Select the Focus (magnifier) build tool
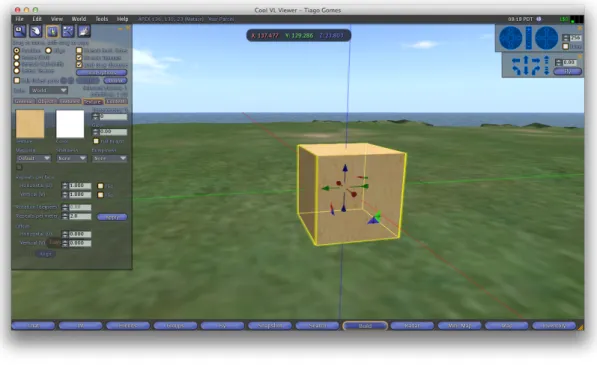Screen dimensions: 597x365 click(20, 31)
